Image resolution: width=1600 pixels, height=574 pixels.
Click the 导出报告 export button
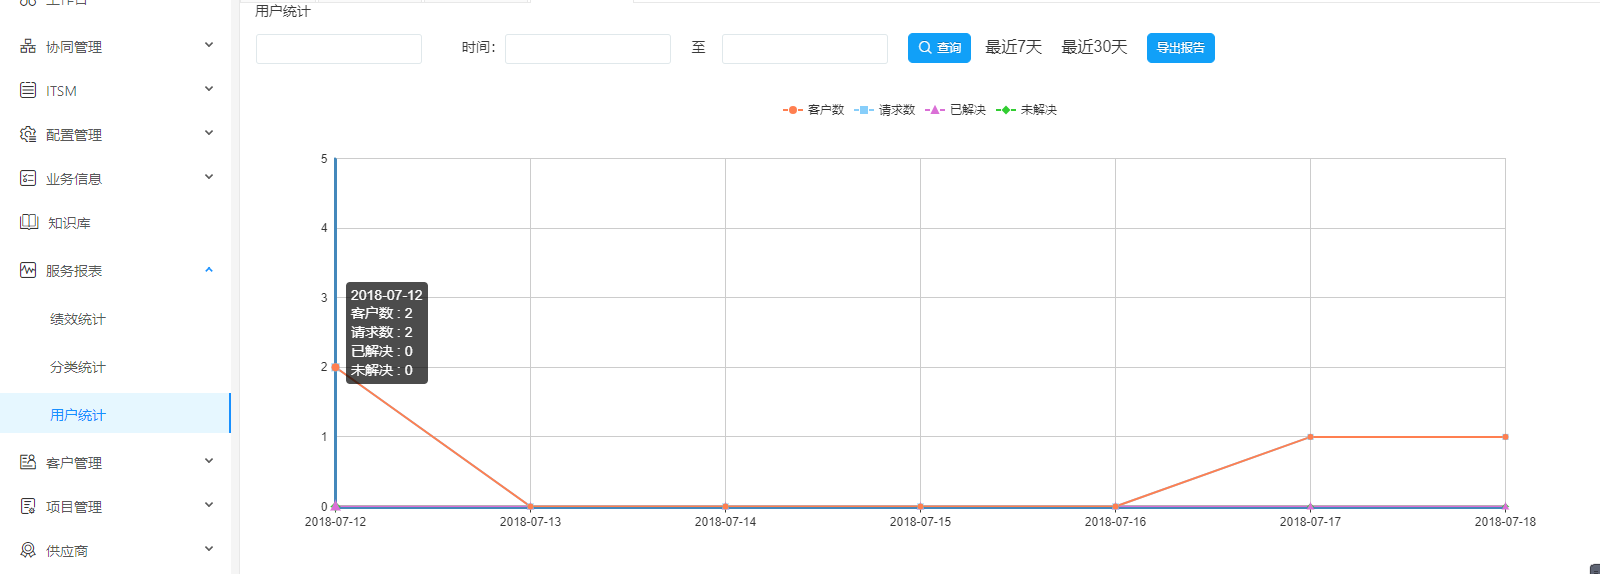coord(1180,48)
